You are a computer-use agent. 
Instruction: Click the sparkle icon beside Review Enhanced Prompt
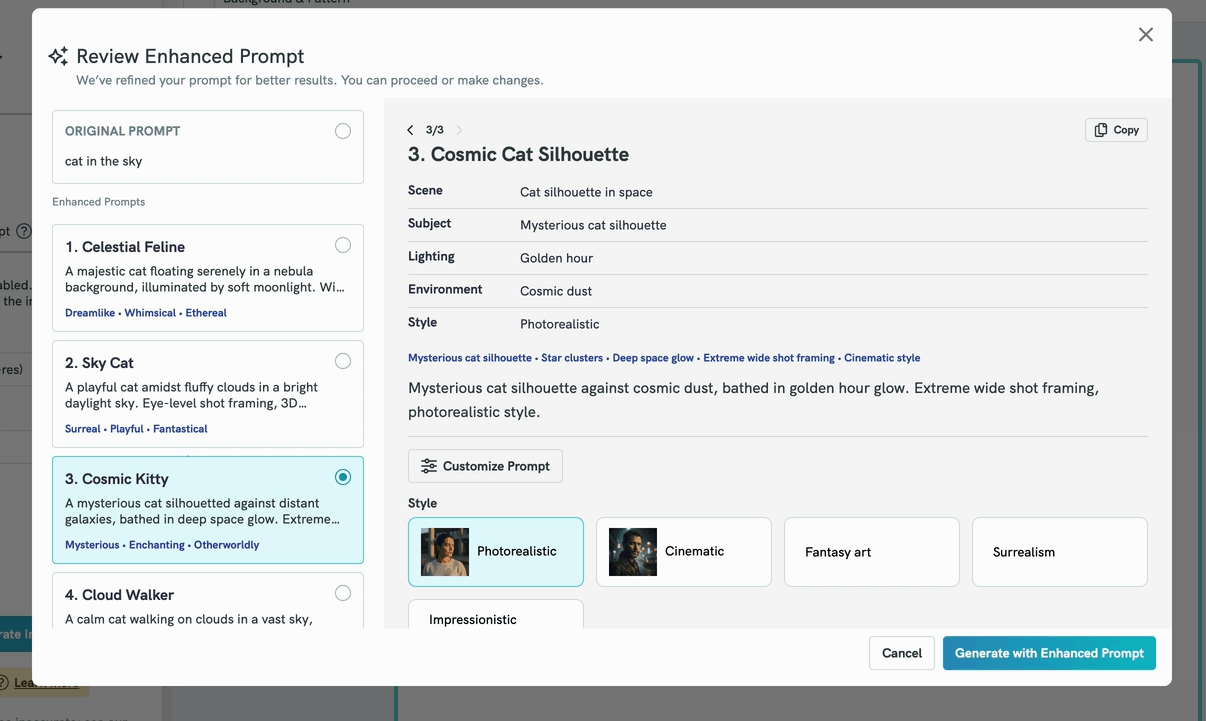[x=58, y=56]
